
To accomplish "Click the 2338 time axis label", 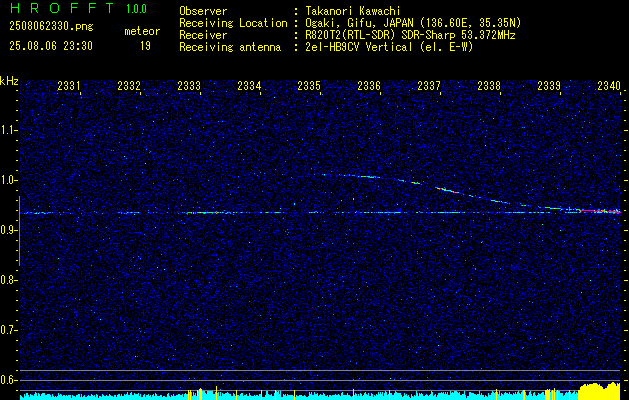I will pos(489,85).
